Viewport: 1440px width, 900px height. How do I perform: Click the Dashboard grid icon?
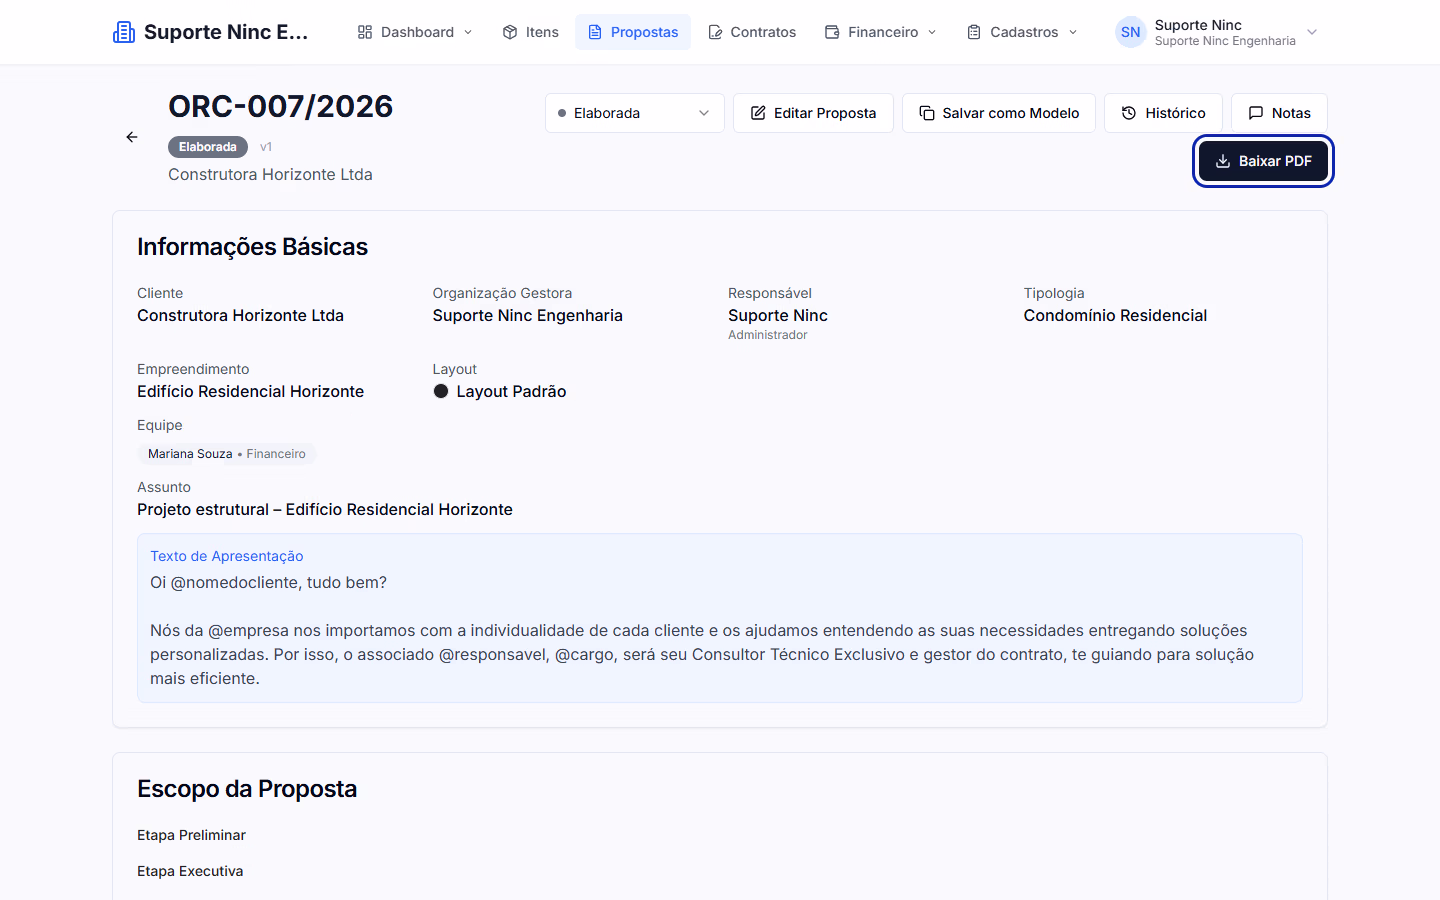tap(365, 32)
